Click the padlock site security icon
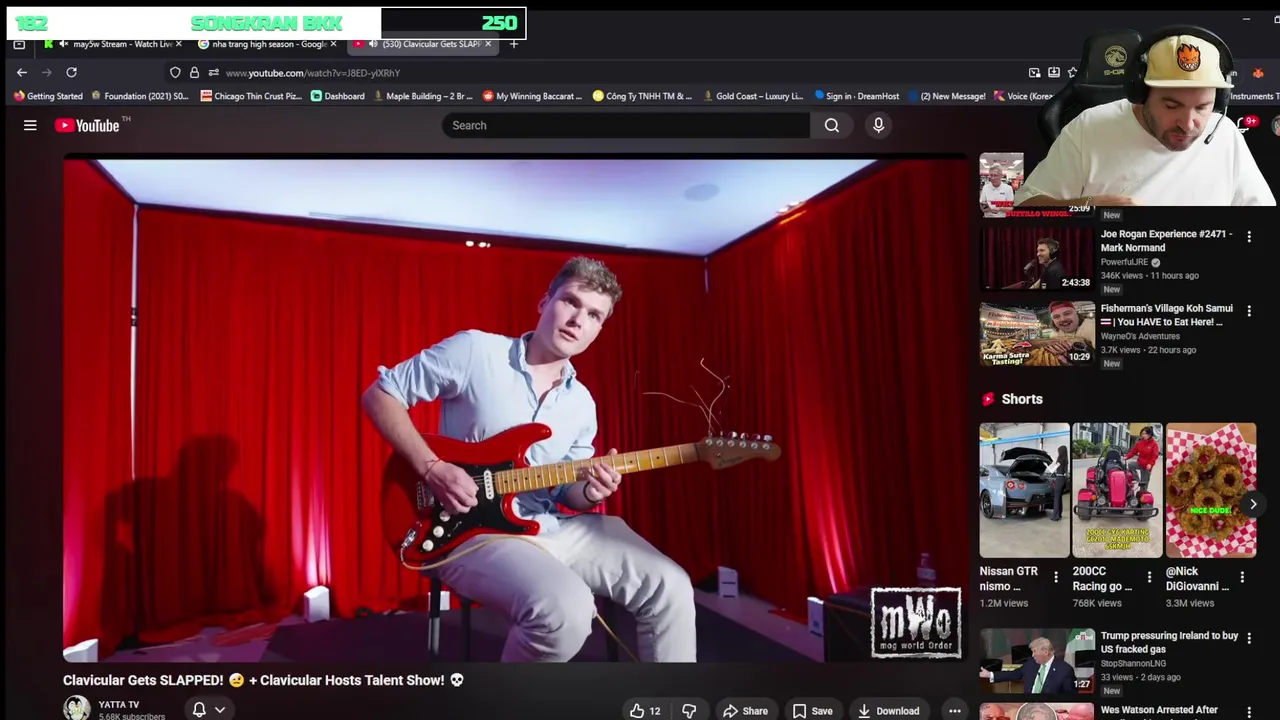This screenshot has width=1280, height=720. pos(194,72)
